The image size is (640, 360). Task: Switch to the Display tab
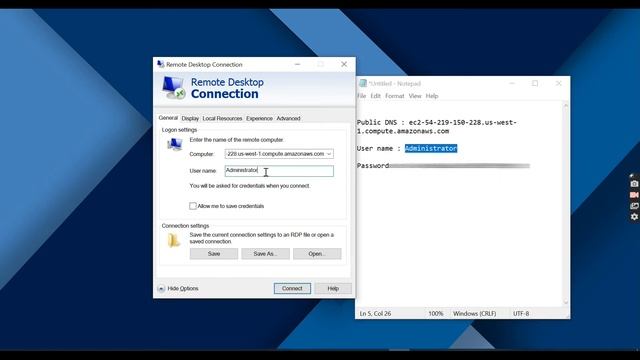pyautogui.click(x=190, y=118)
